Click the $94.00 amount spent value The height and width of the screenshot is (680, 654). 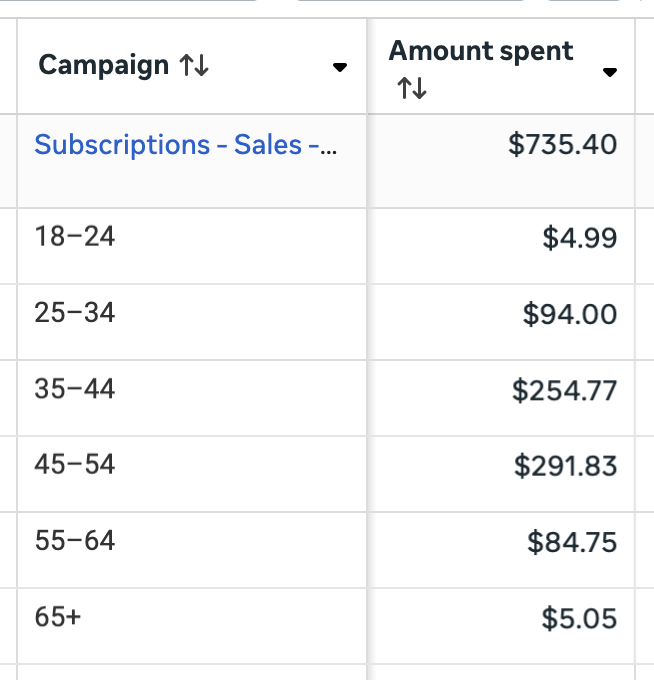[x=569, y=314]
